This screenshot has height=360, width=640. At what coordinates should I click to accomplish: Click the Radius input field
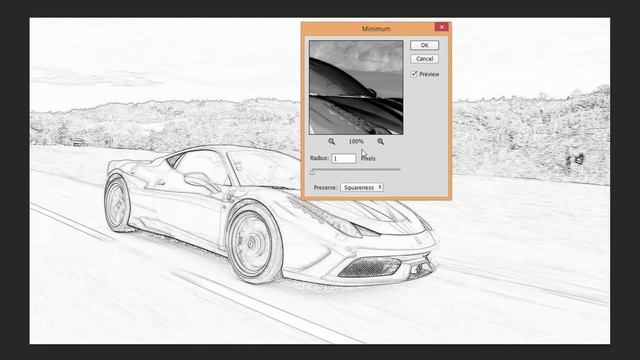pos(344,158)
